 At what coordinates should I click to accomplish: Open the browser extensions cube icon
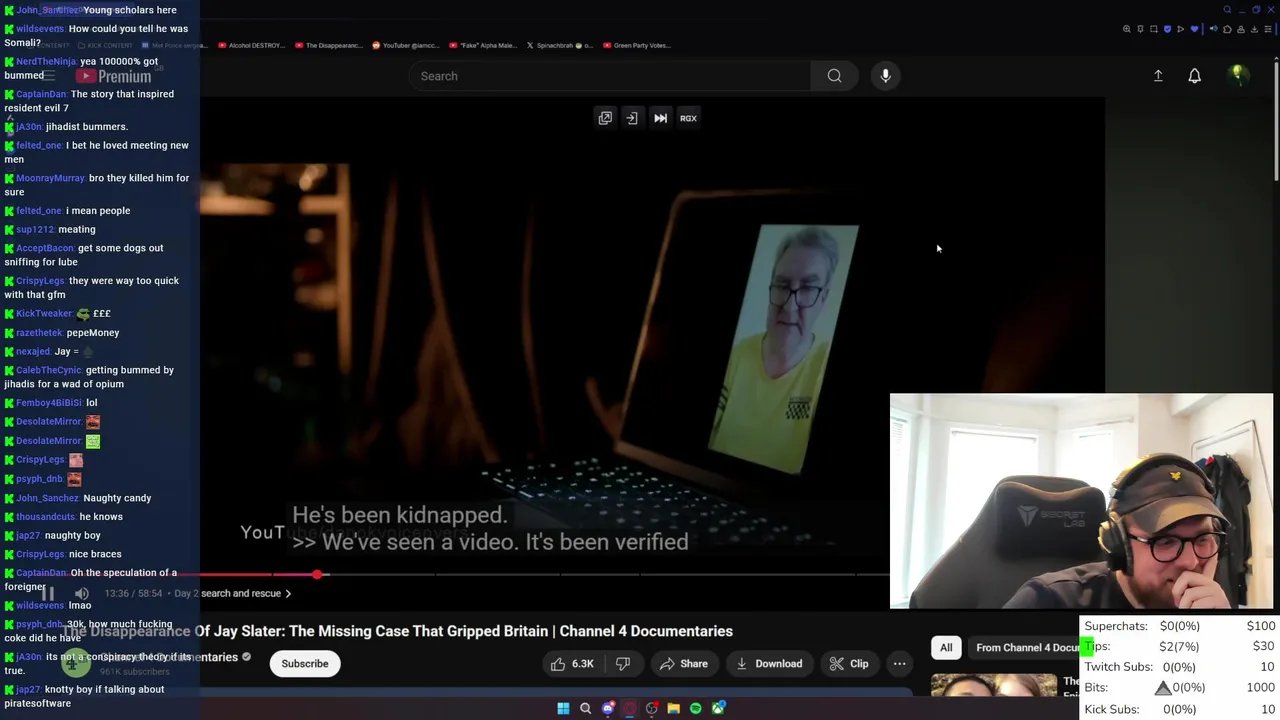pyautogui.click(x=1227, y=29)
